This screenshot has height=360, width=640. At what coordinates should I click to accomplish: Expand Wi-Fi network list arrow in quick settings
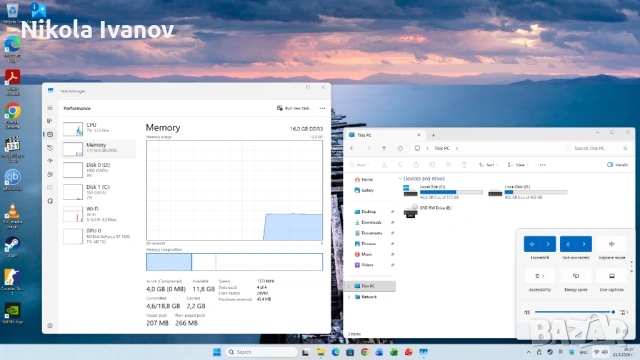click(x=548, y=244)
